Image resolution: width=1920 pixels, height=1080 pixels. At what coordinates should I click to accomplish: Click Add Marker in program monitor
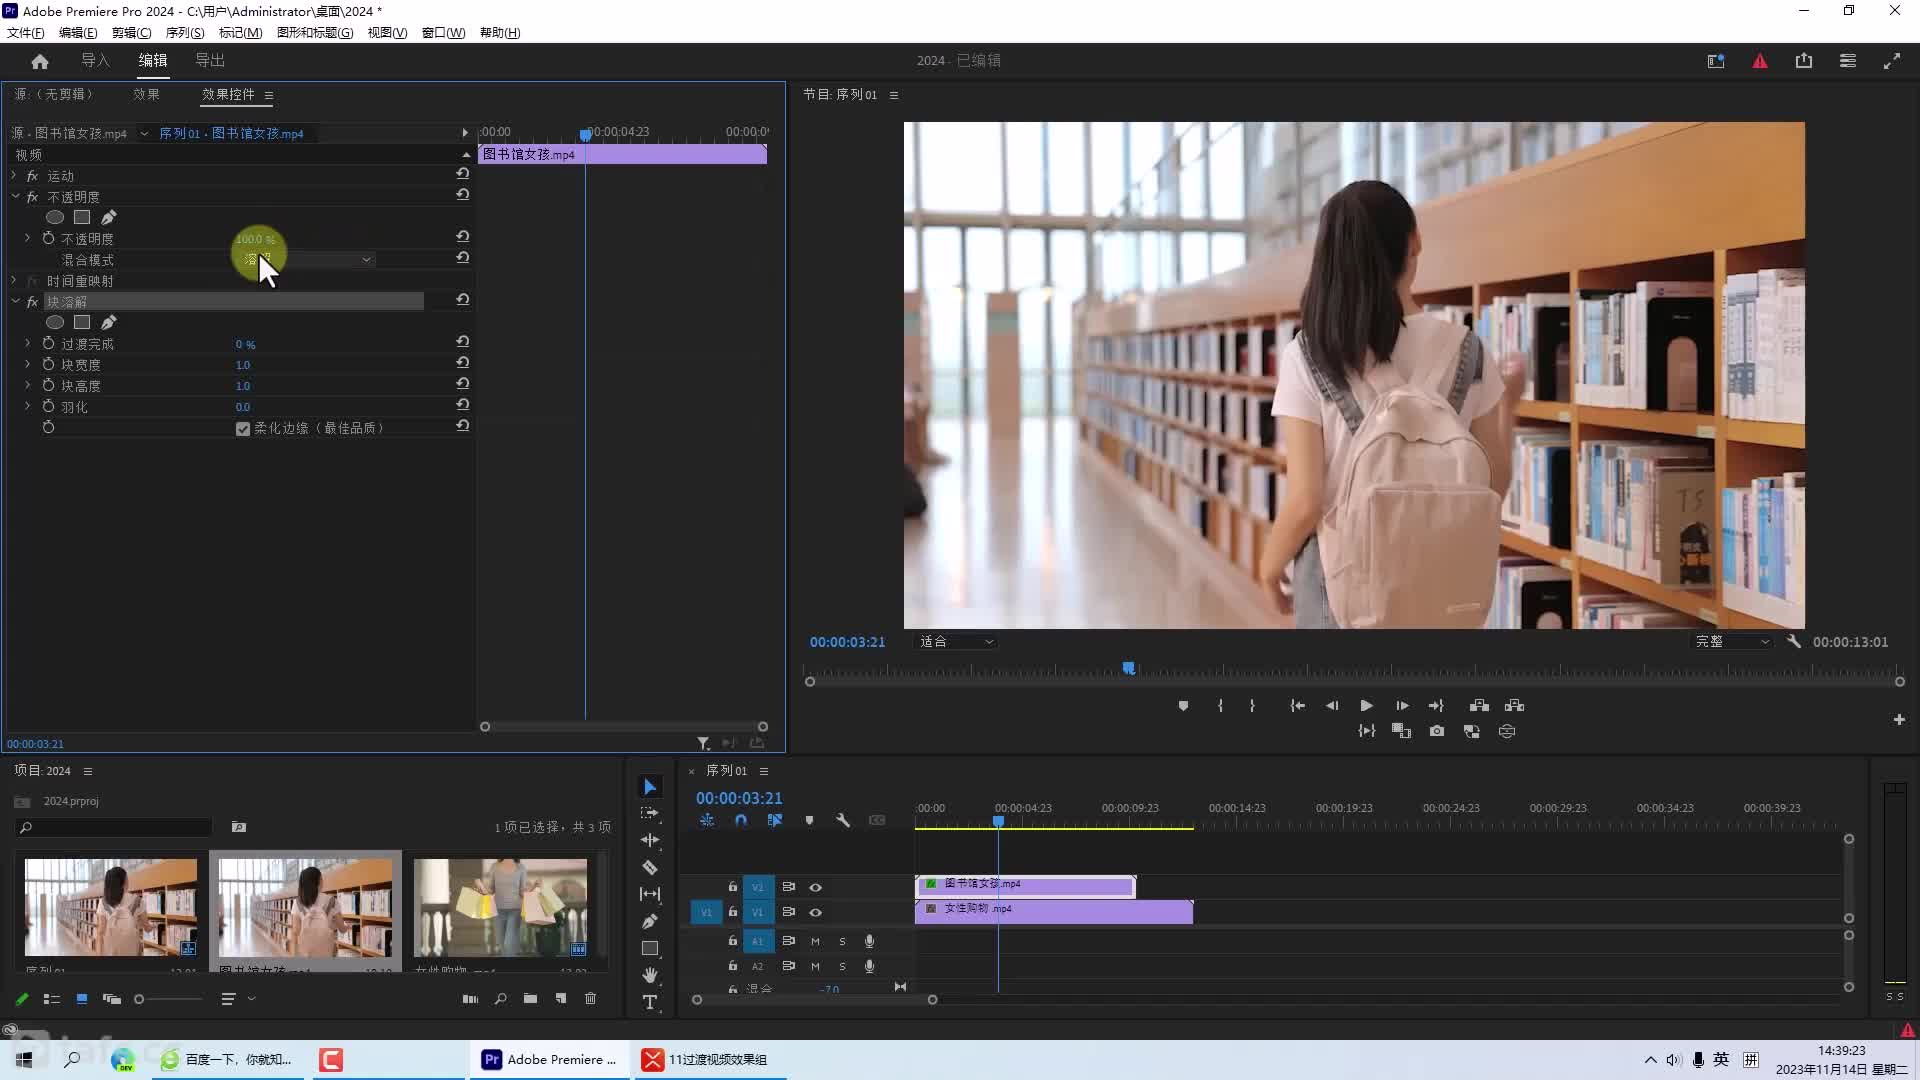click(1183, 706)
